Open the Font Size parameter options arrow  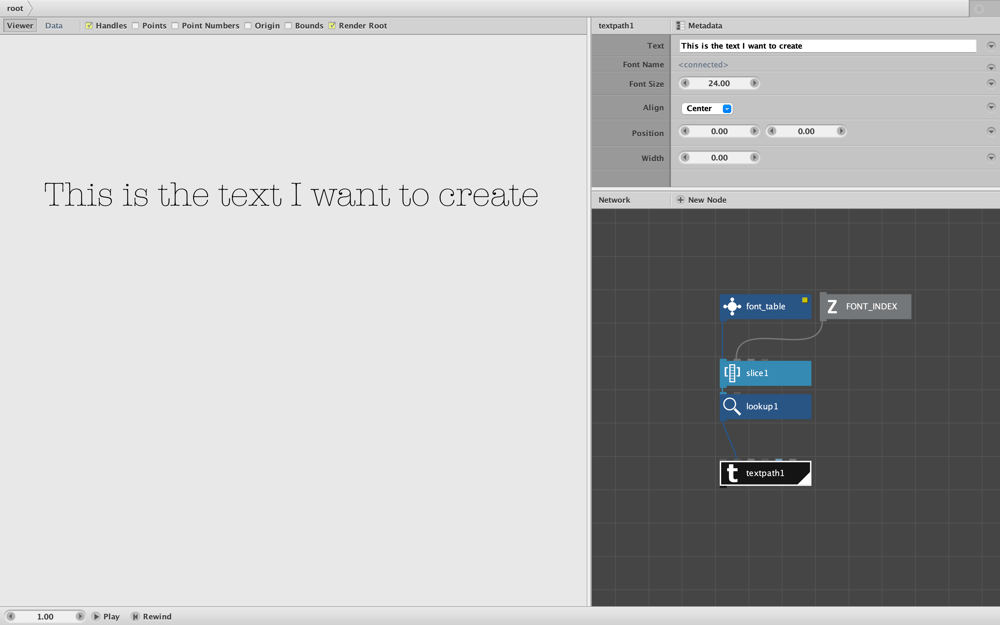coord(990,83)
